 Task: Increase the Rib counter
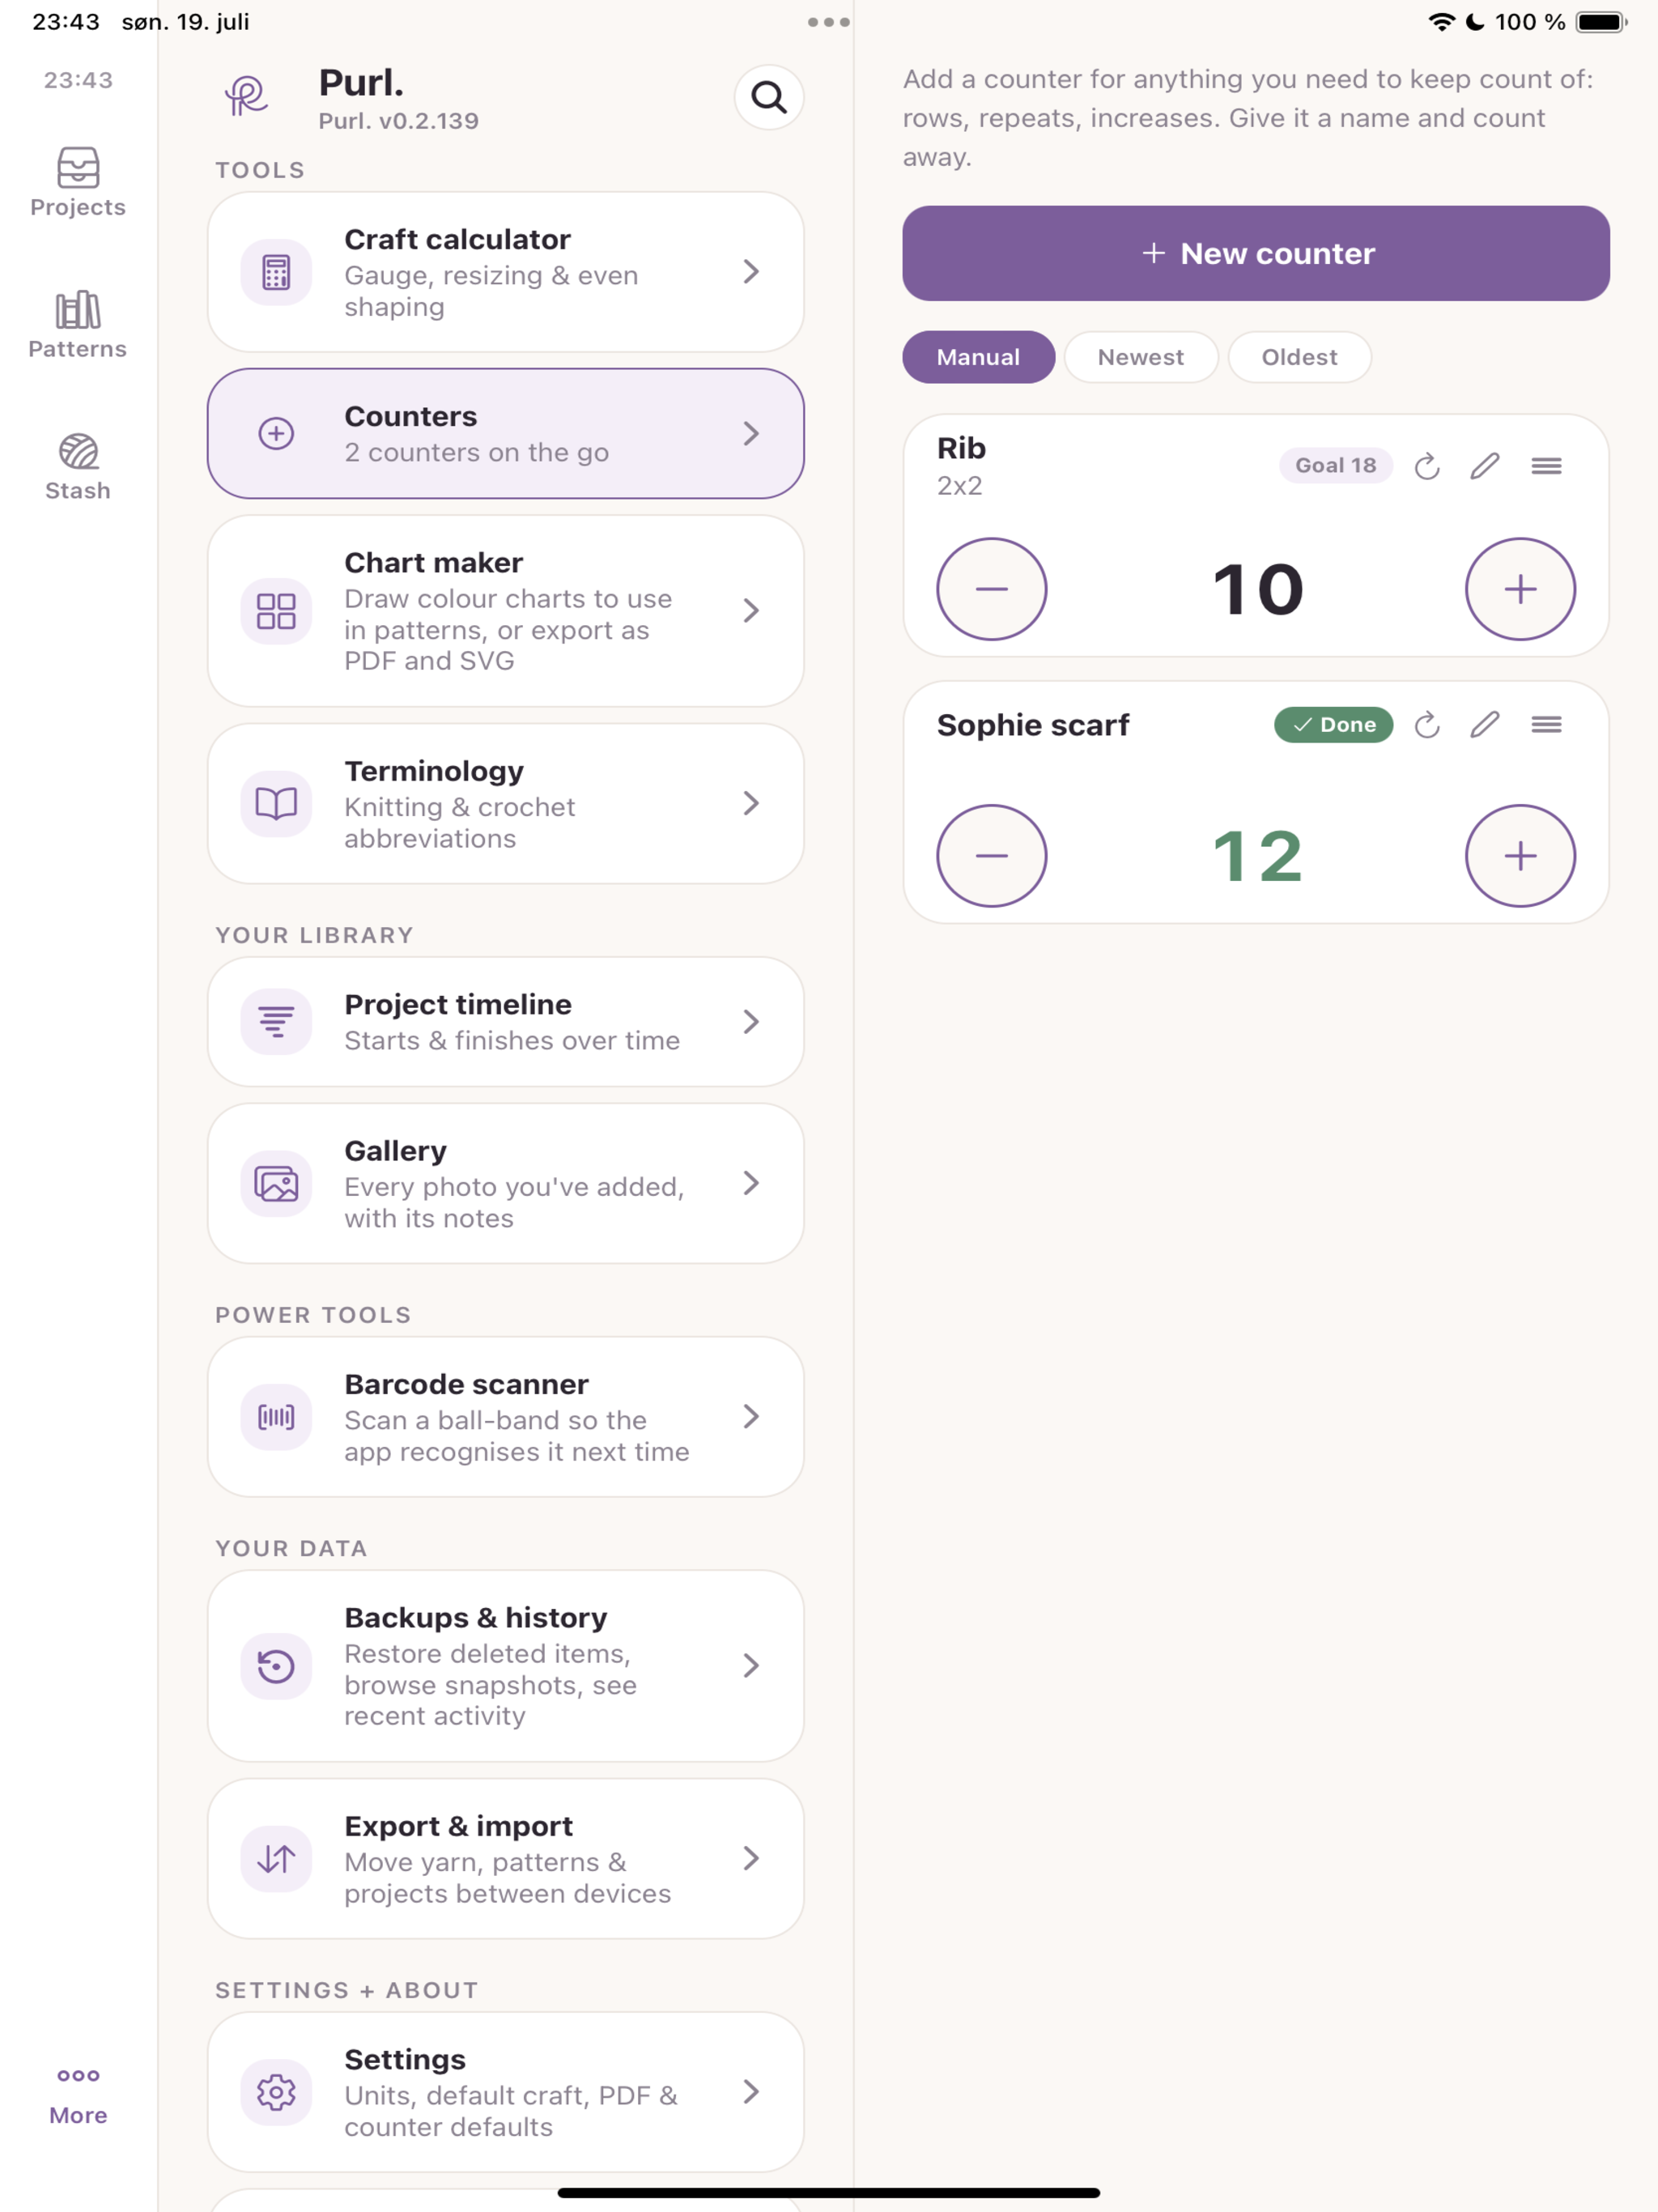coord(1520,589)
